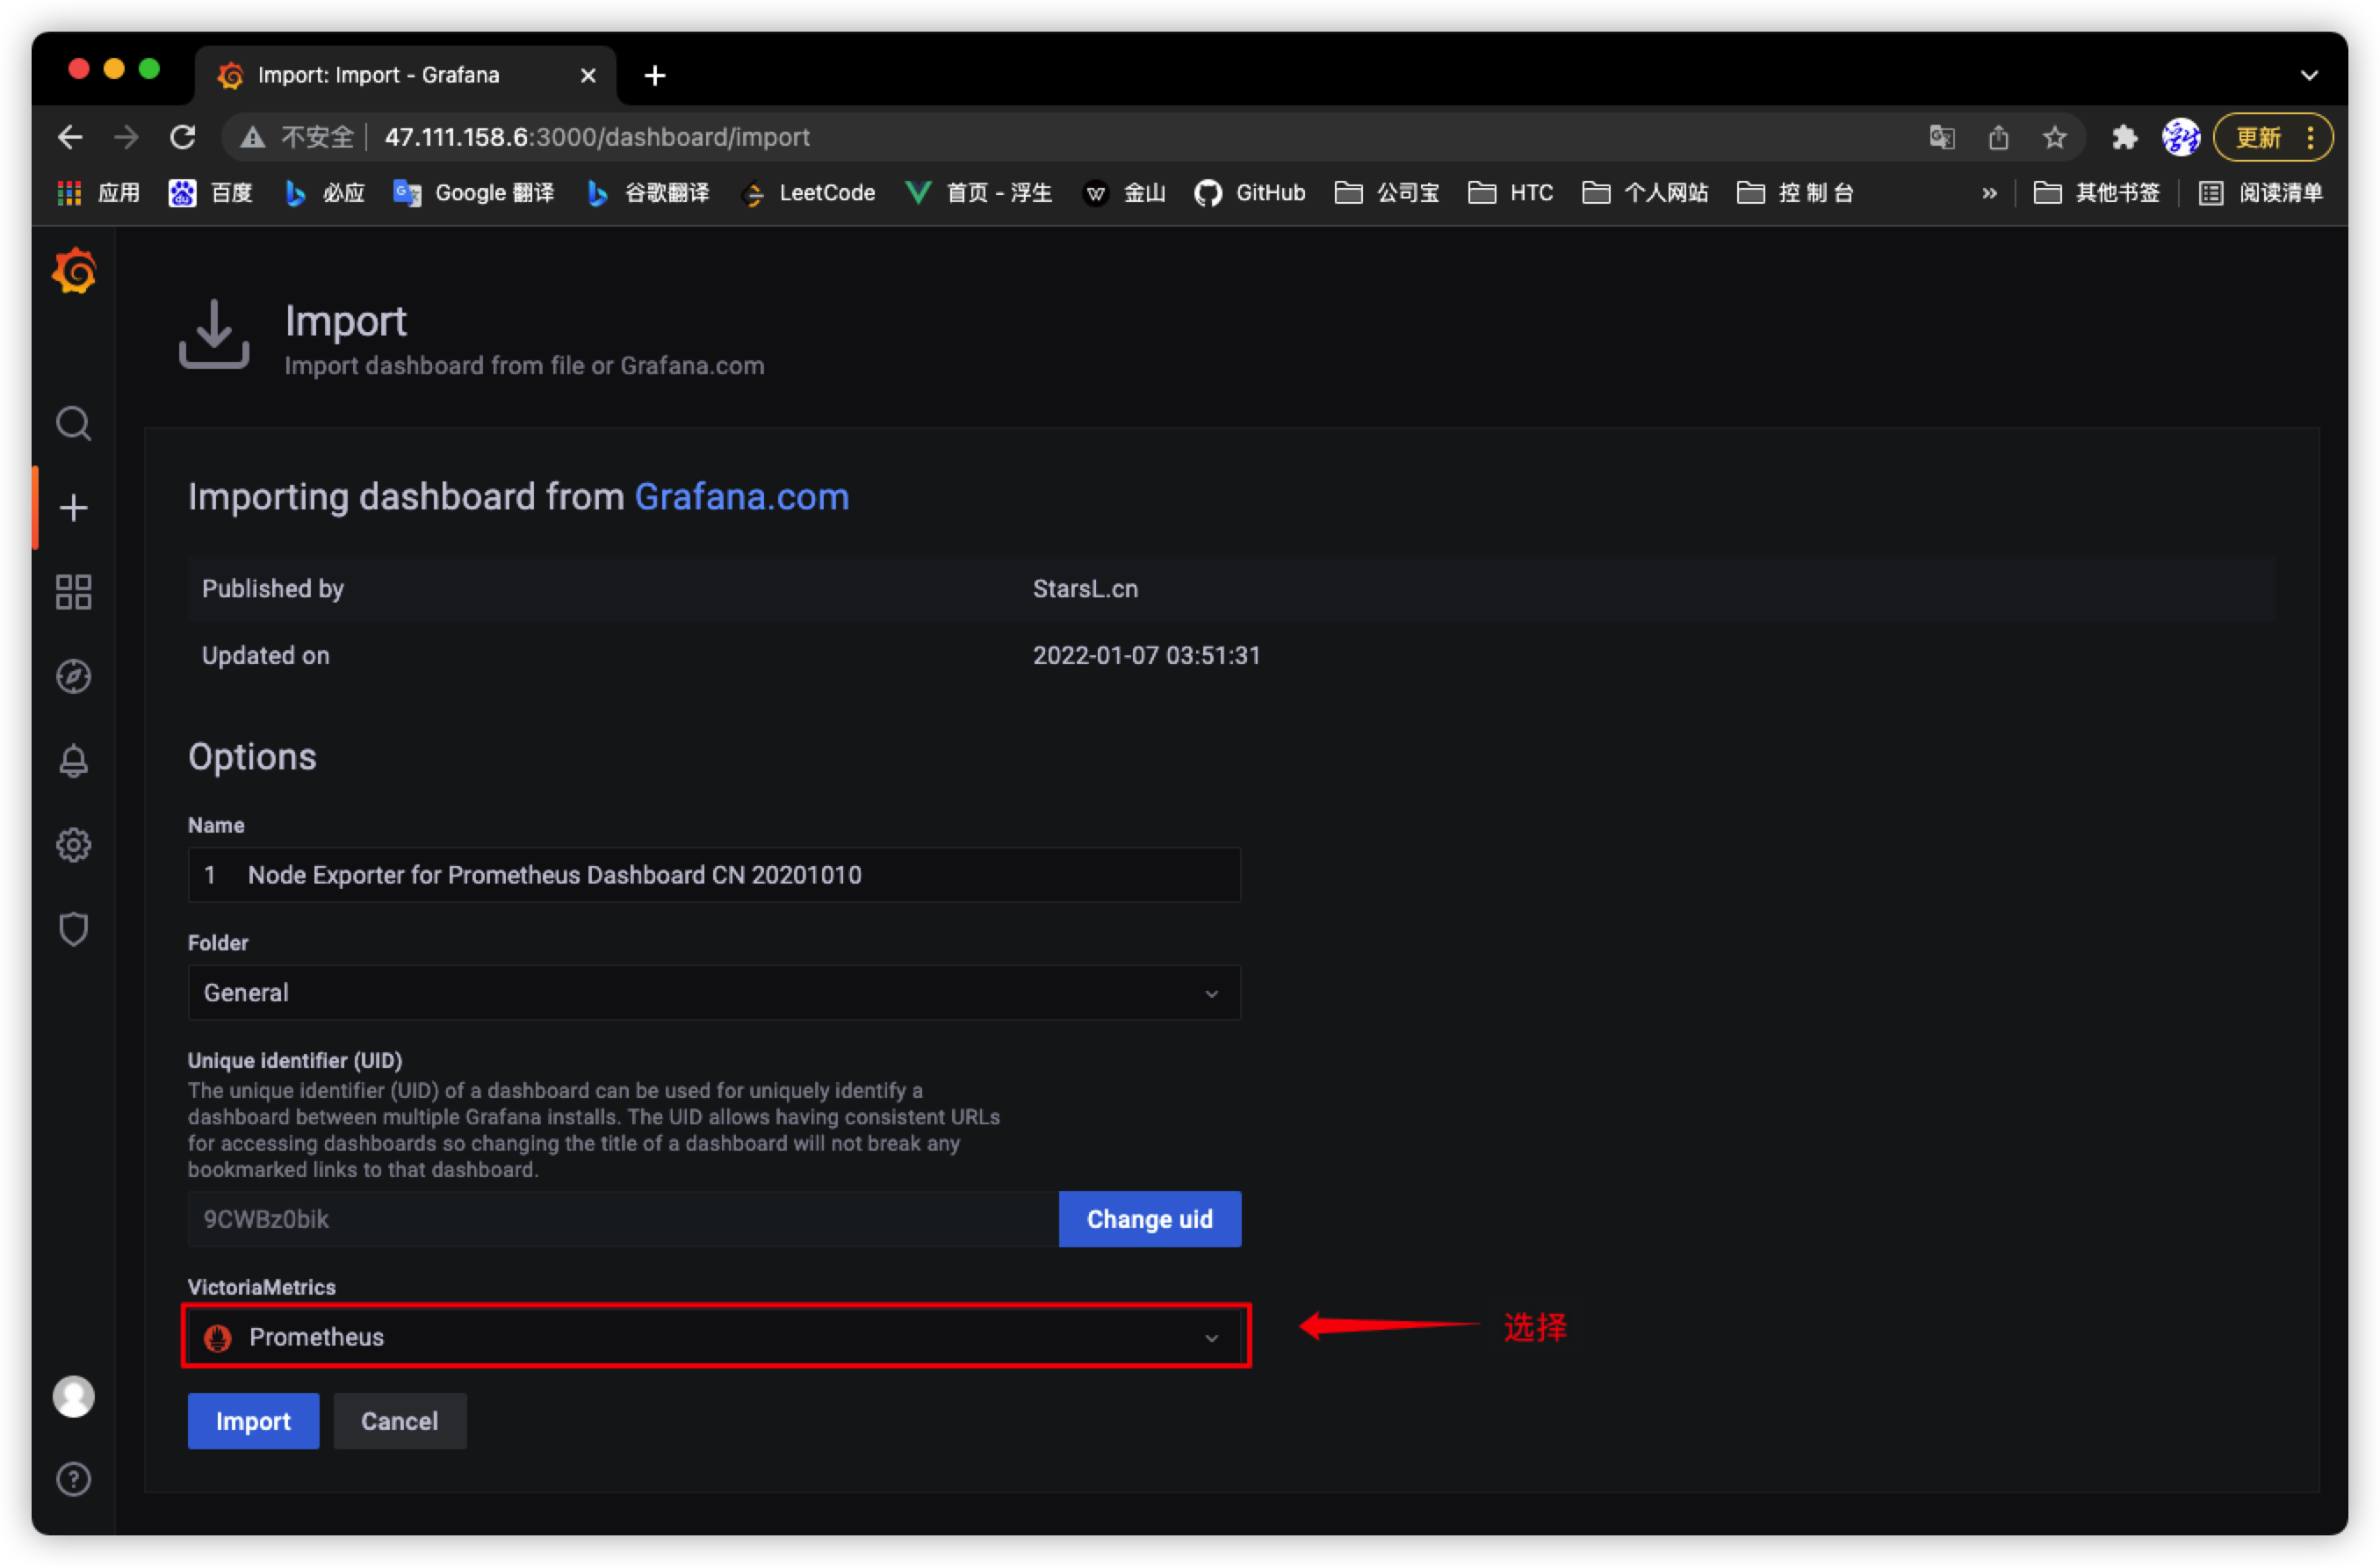Image resolution: width=2380 pixels, height=1567 pixels.
Task: Go back with the browser back arrow
Action: click(70, 137)
